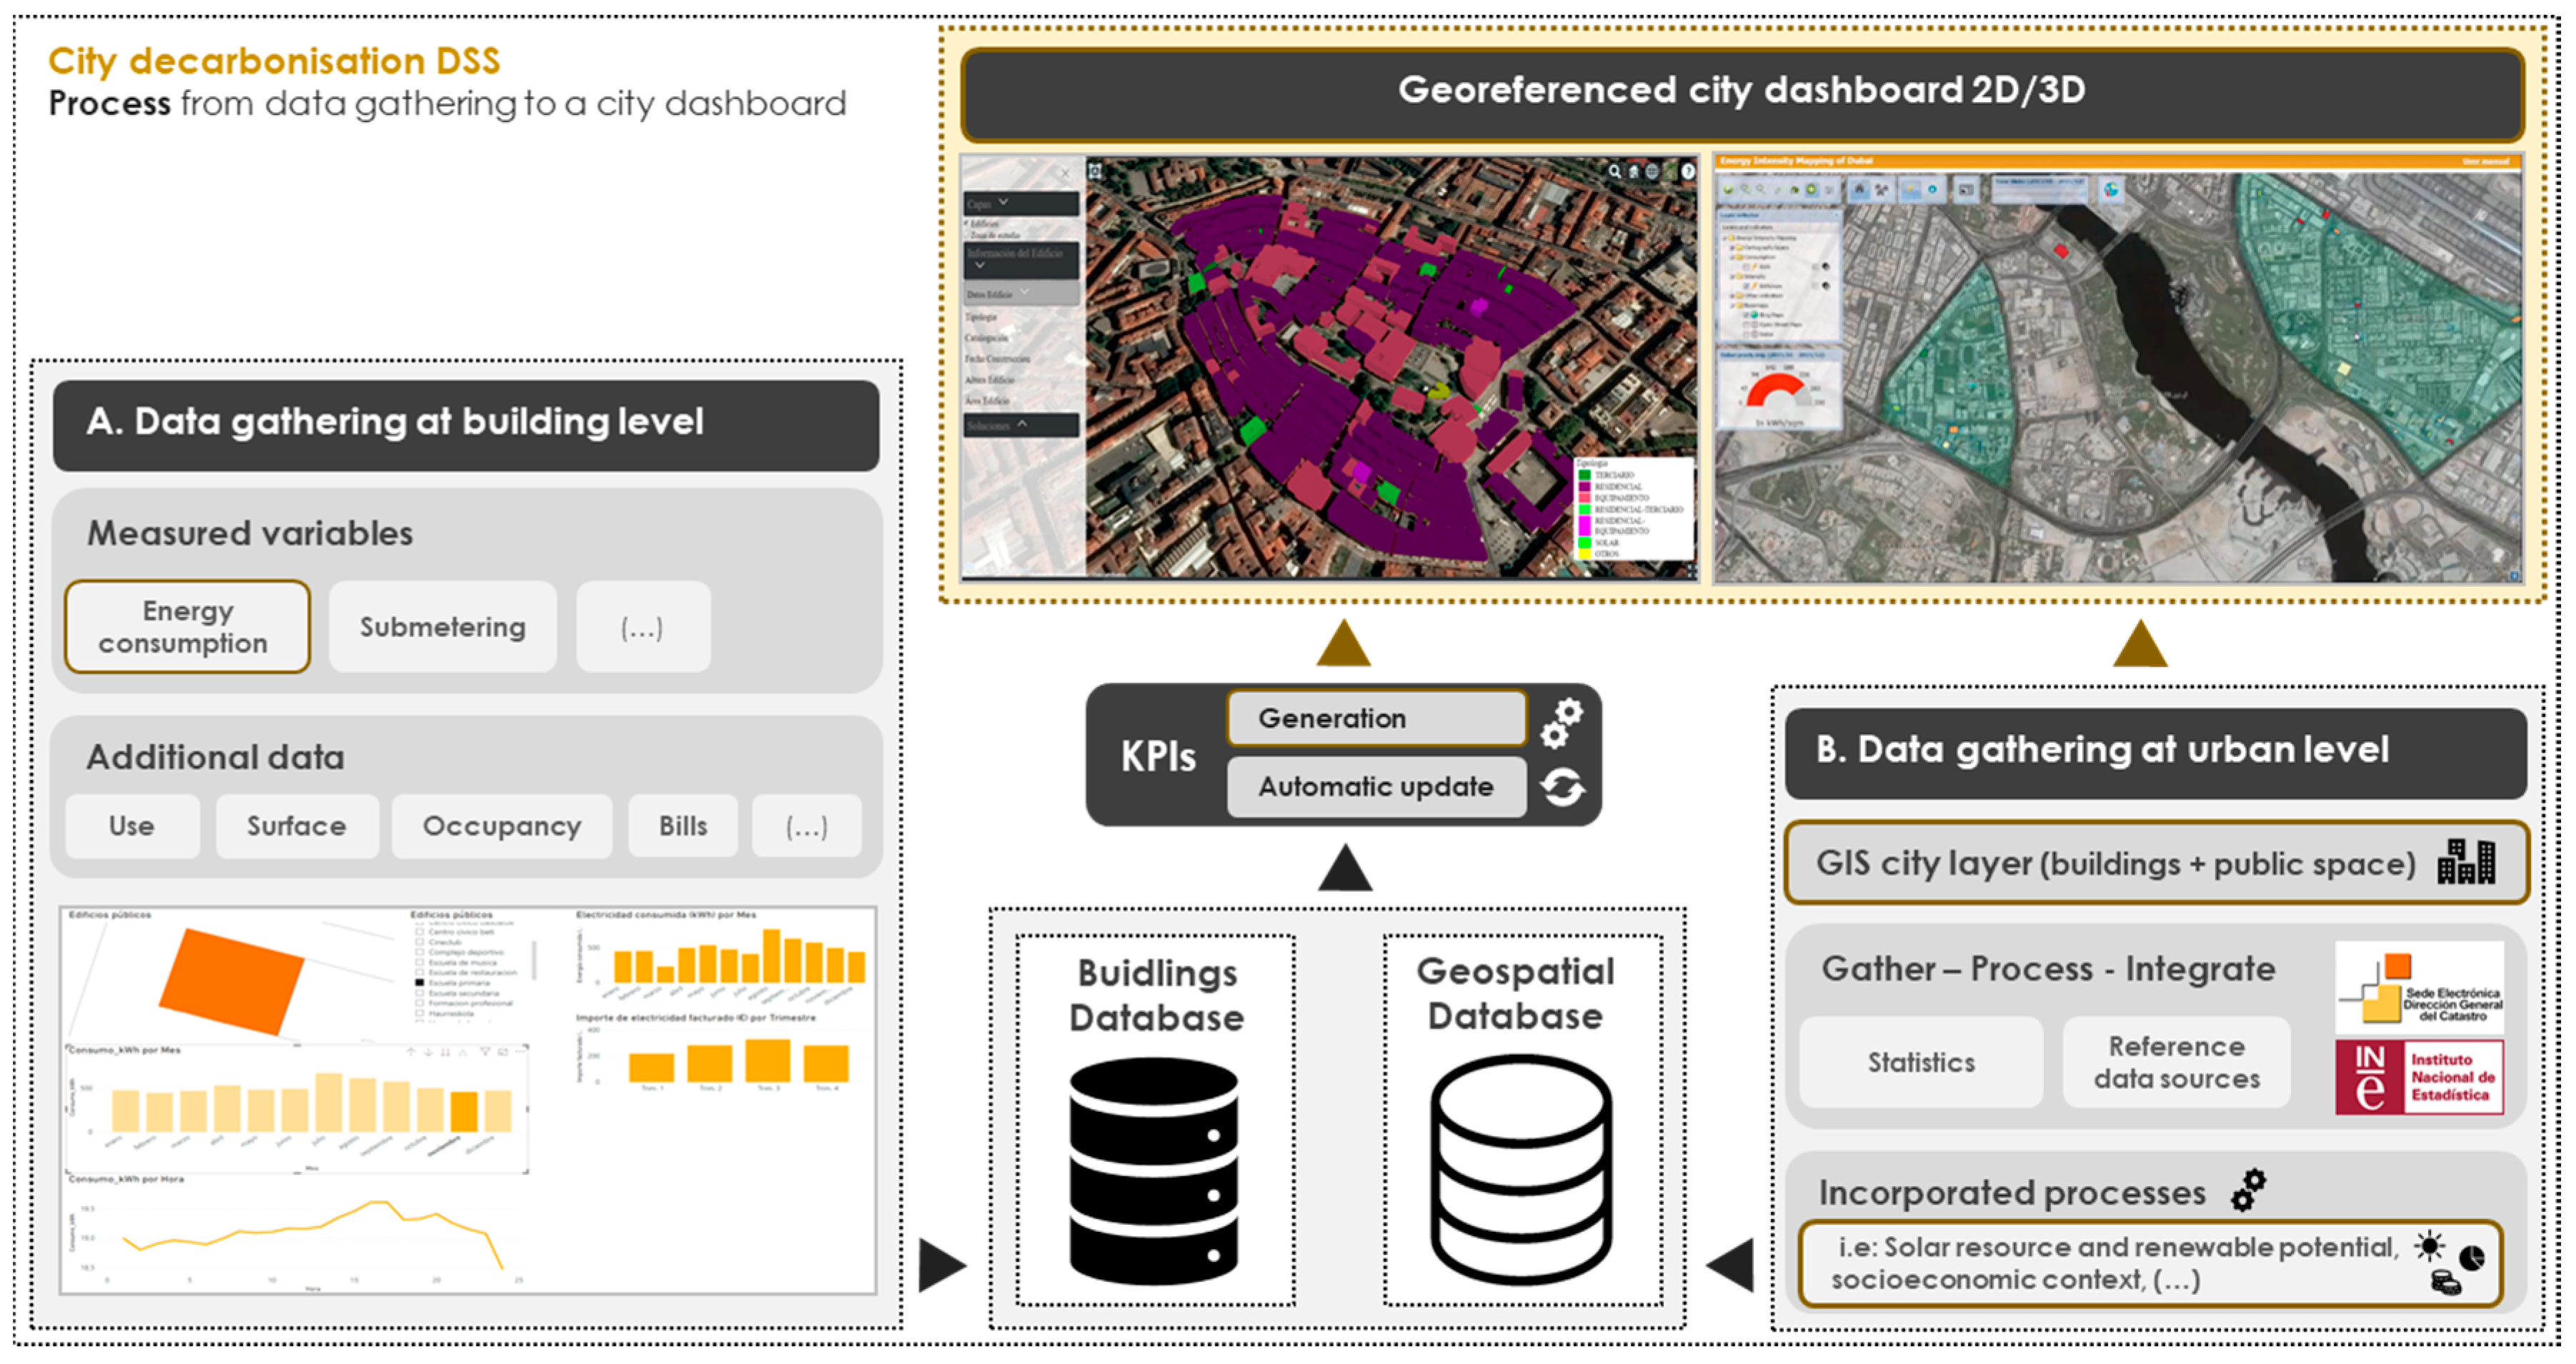The height and width of the screenshot is (1364, 2576).
Task: Select the Submetering variable box
Action: point(442,627)
